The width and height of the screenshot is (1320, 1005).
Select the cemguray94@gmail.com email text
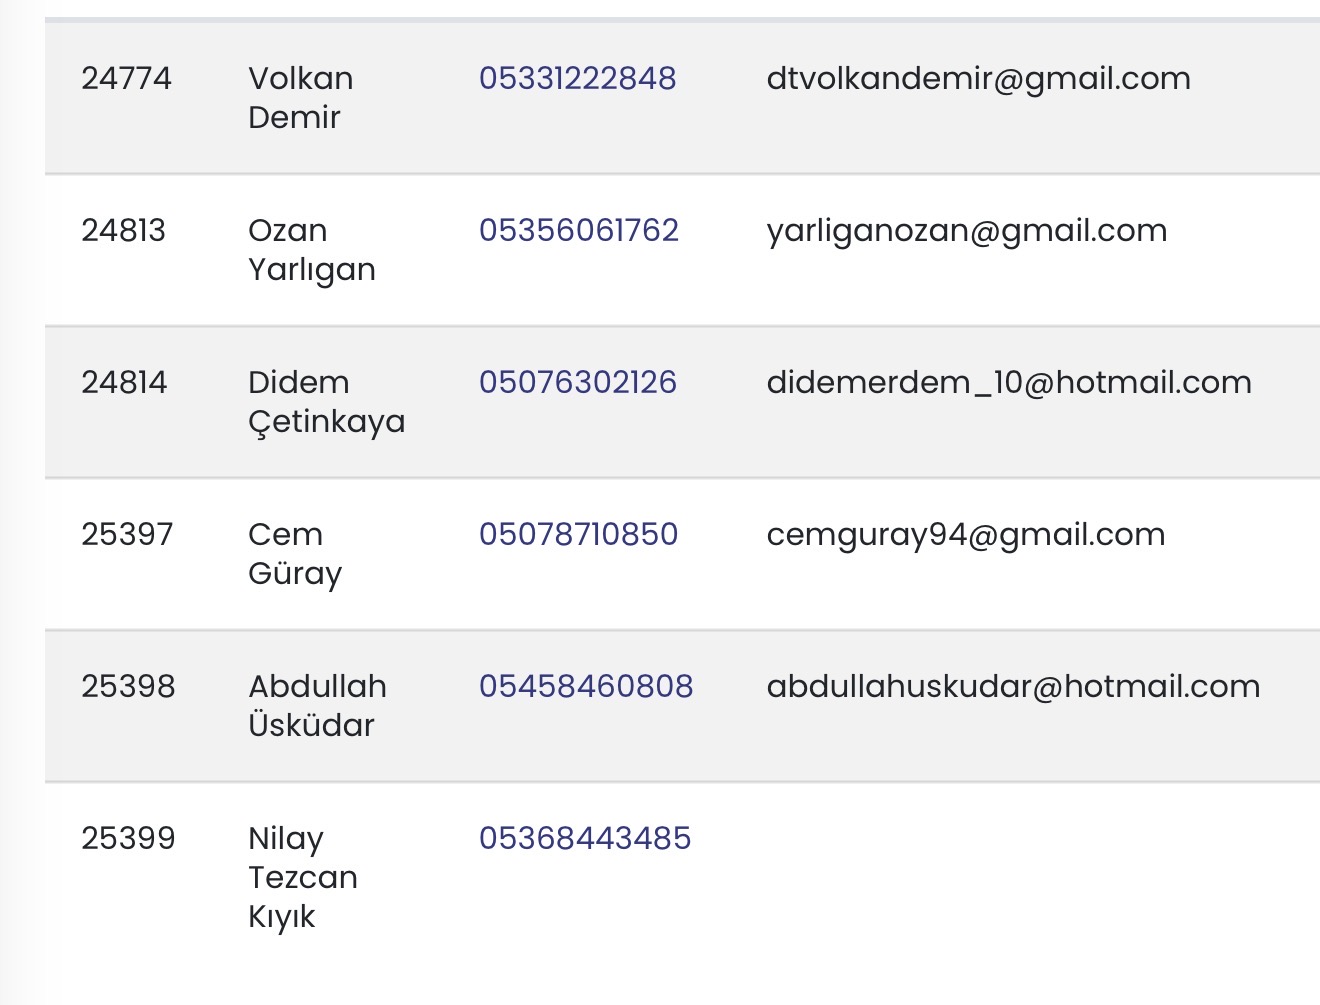965,535
